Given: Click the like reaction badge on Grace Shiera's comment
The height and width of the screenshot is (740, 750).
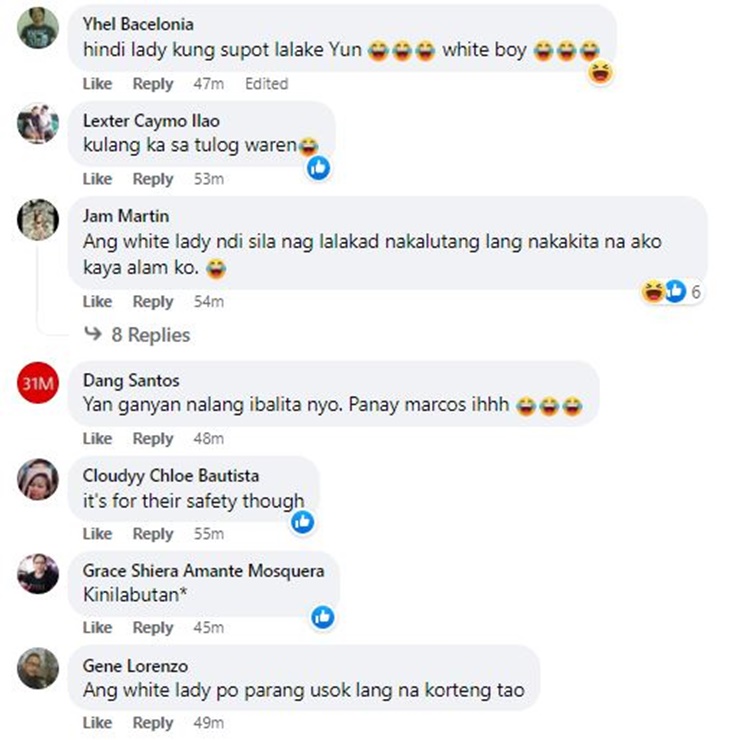Looking at the screenshot, I should point(323,617).
